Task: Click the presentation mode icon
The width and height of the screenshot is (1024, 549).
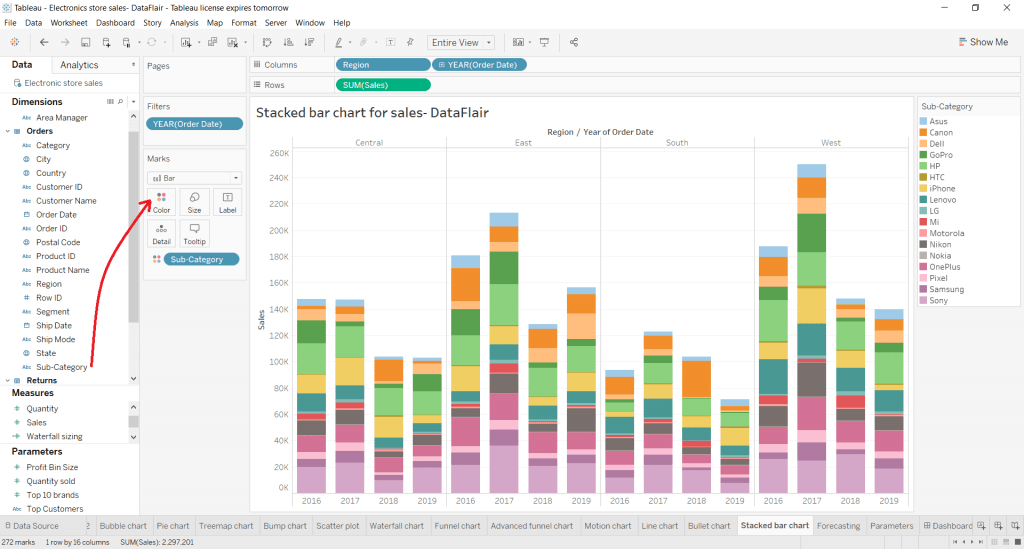Action: (544, 42)
